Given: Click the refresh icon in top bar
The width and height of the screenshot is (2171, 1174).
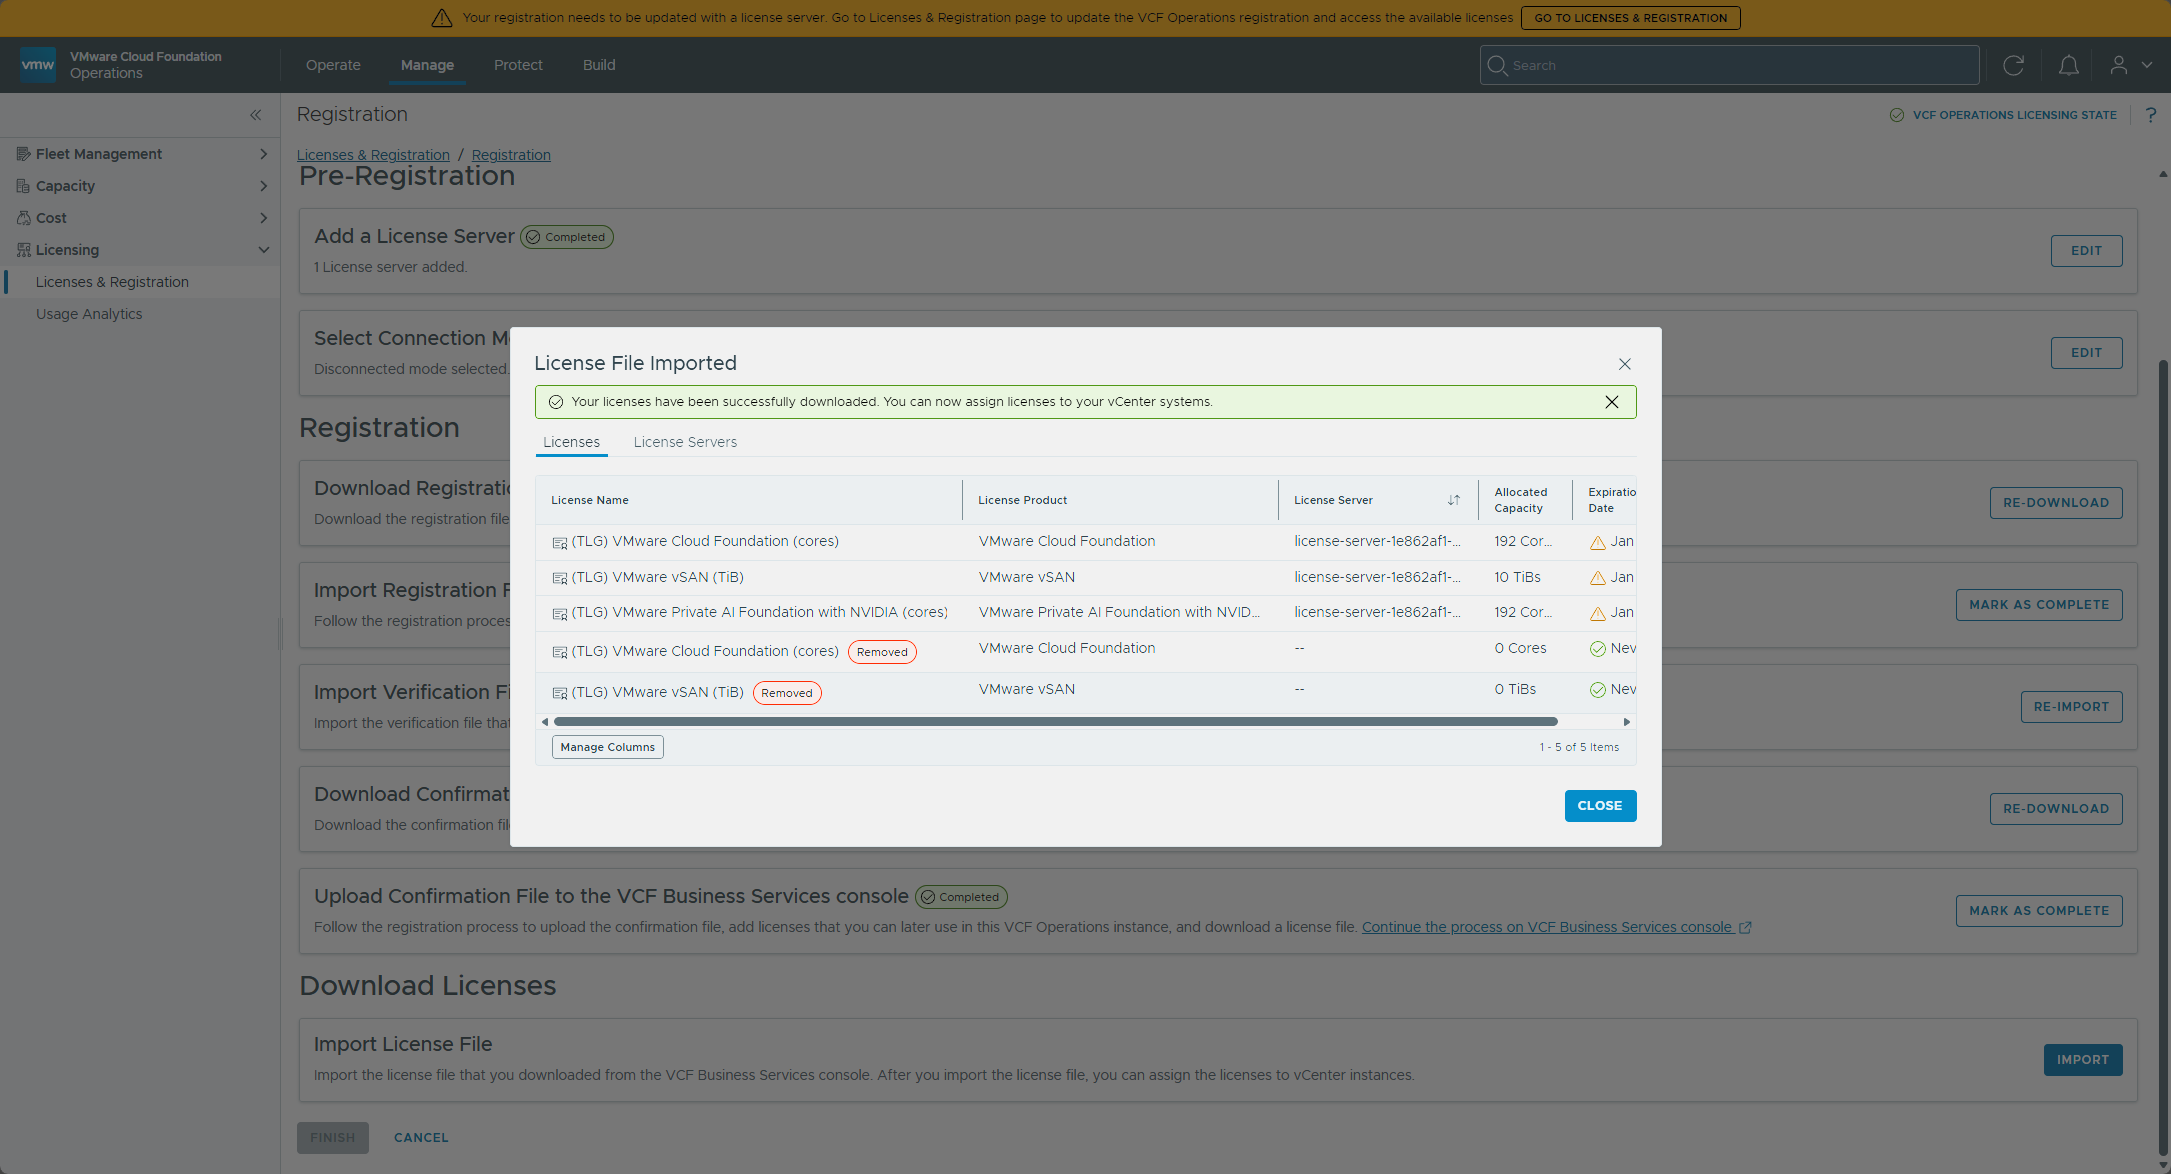Looking at the screenshot, I should [x=2014, y=65].
